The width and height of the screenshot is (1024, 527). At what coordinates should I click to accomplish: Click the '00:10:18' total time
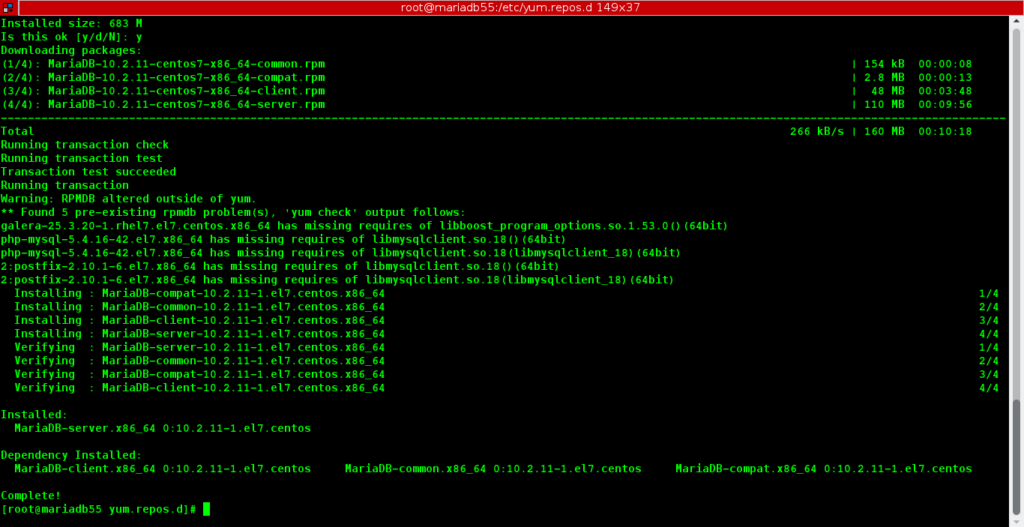(945, 131)
